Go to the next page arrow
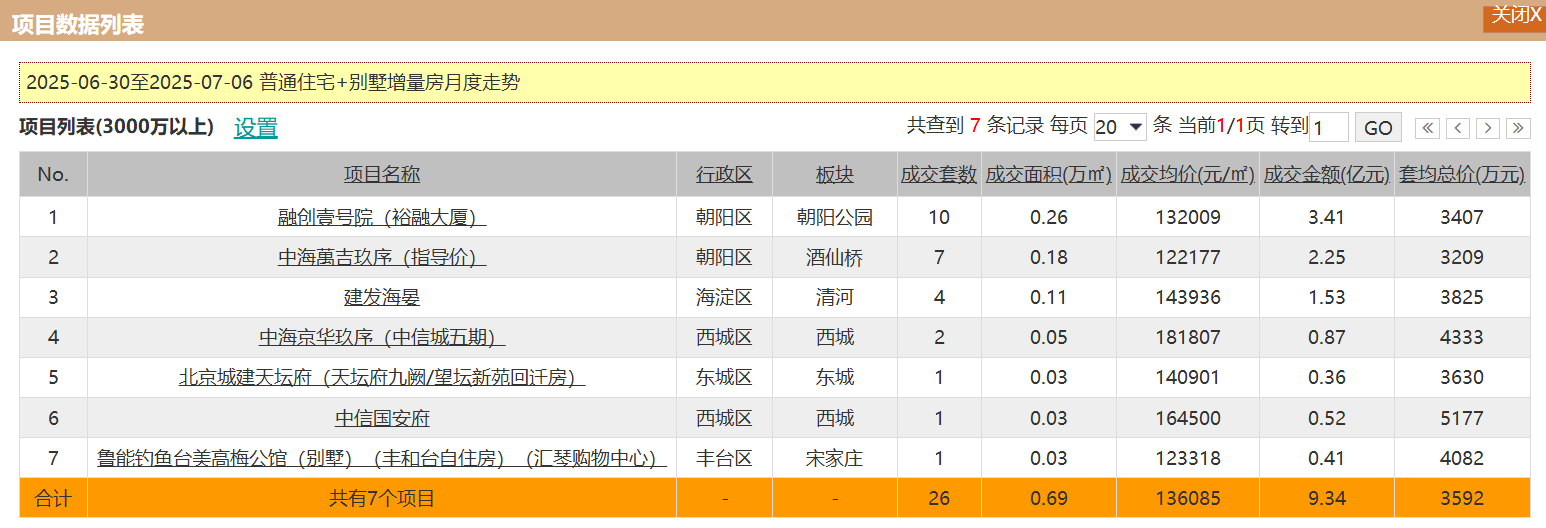 click(1488, 128)
